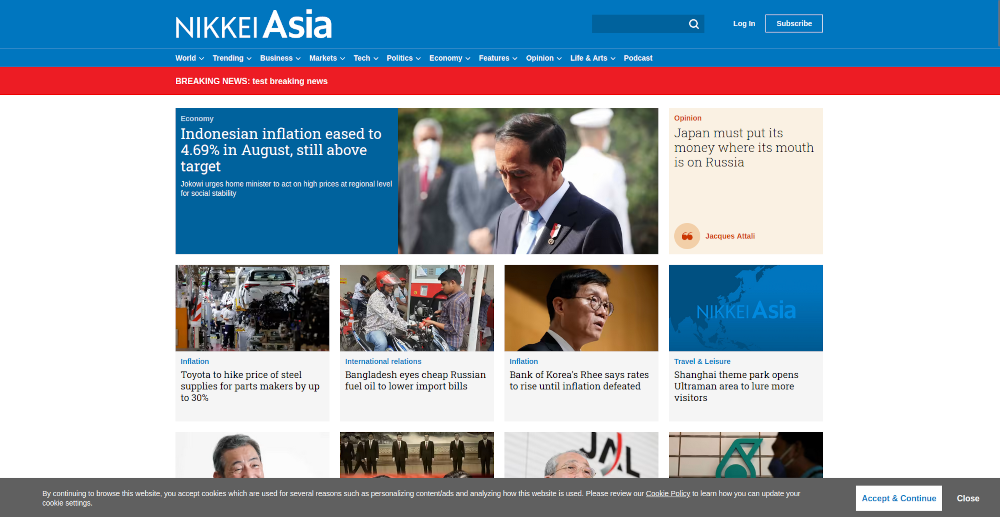Screen dimensions: 1000x517
Task: Open the Tech nav item
Action: tap(362, 58)
